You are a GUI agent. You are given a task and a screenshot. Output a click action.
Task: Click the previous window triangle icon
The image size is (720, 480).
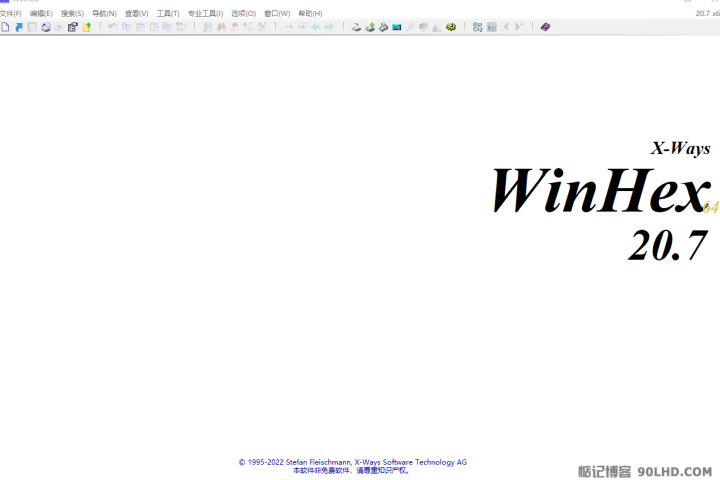(505, 27)
